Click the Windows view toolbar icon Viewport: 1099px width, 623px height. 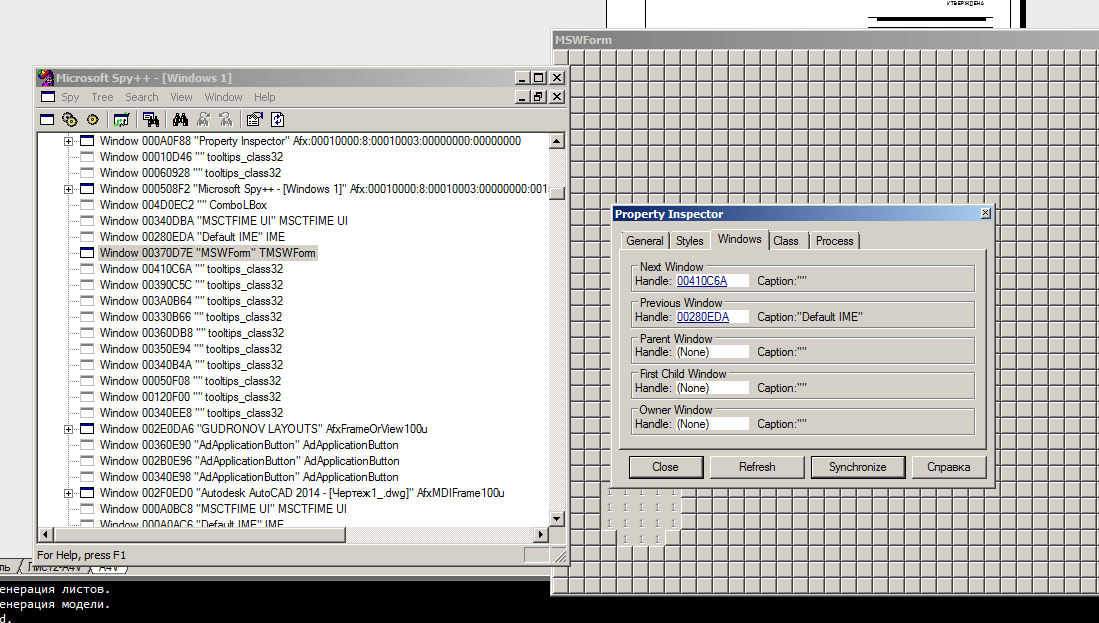coord(47,119)
